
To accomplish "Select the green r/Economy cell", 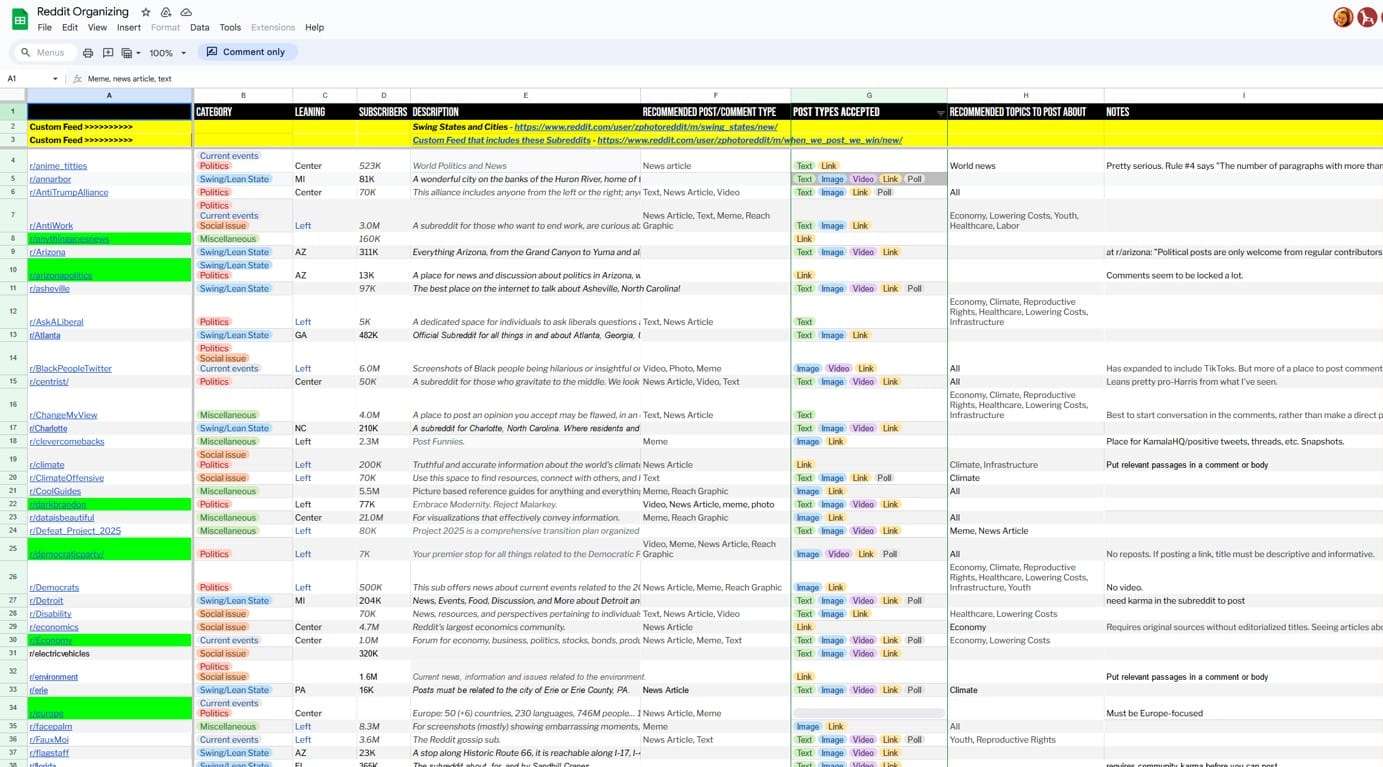I will pyautogui.click(x=109, y=640).
